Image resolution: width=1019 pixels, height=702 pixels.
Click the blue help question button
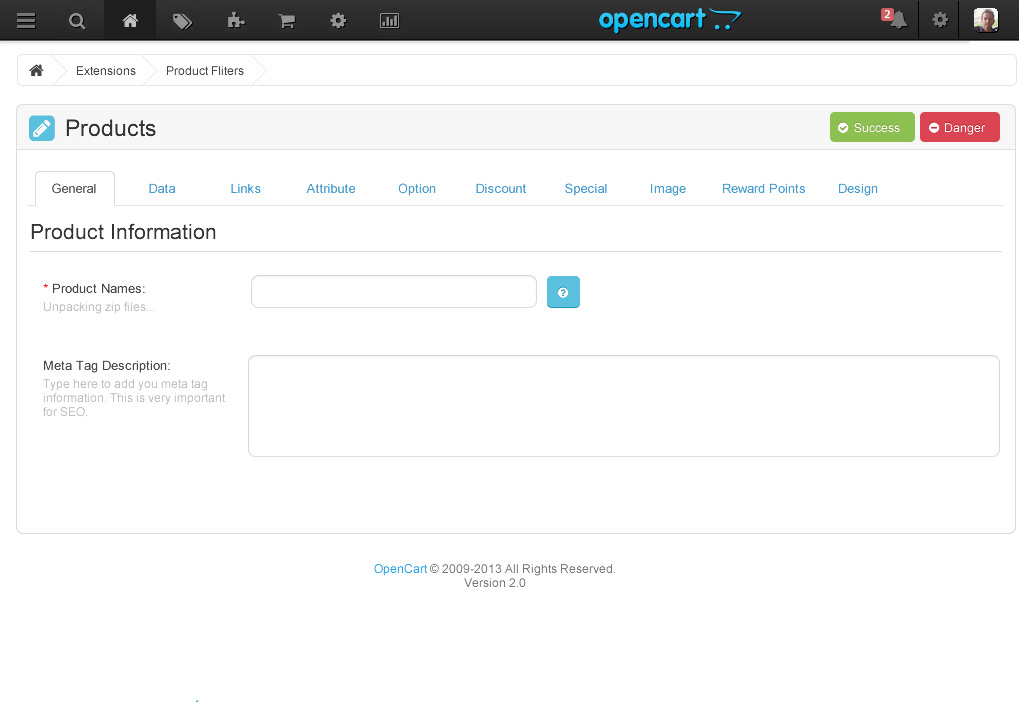click(563, 292)
